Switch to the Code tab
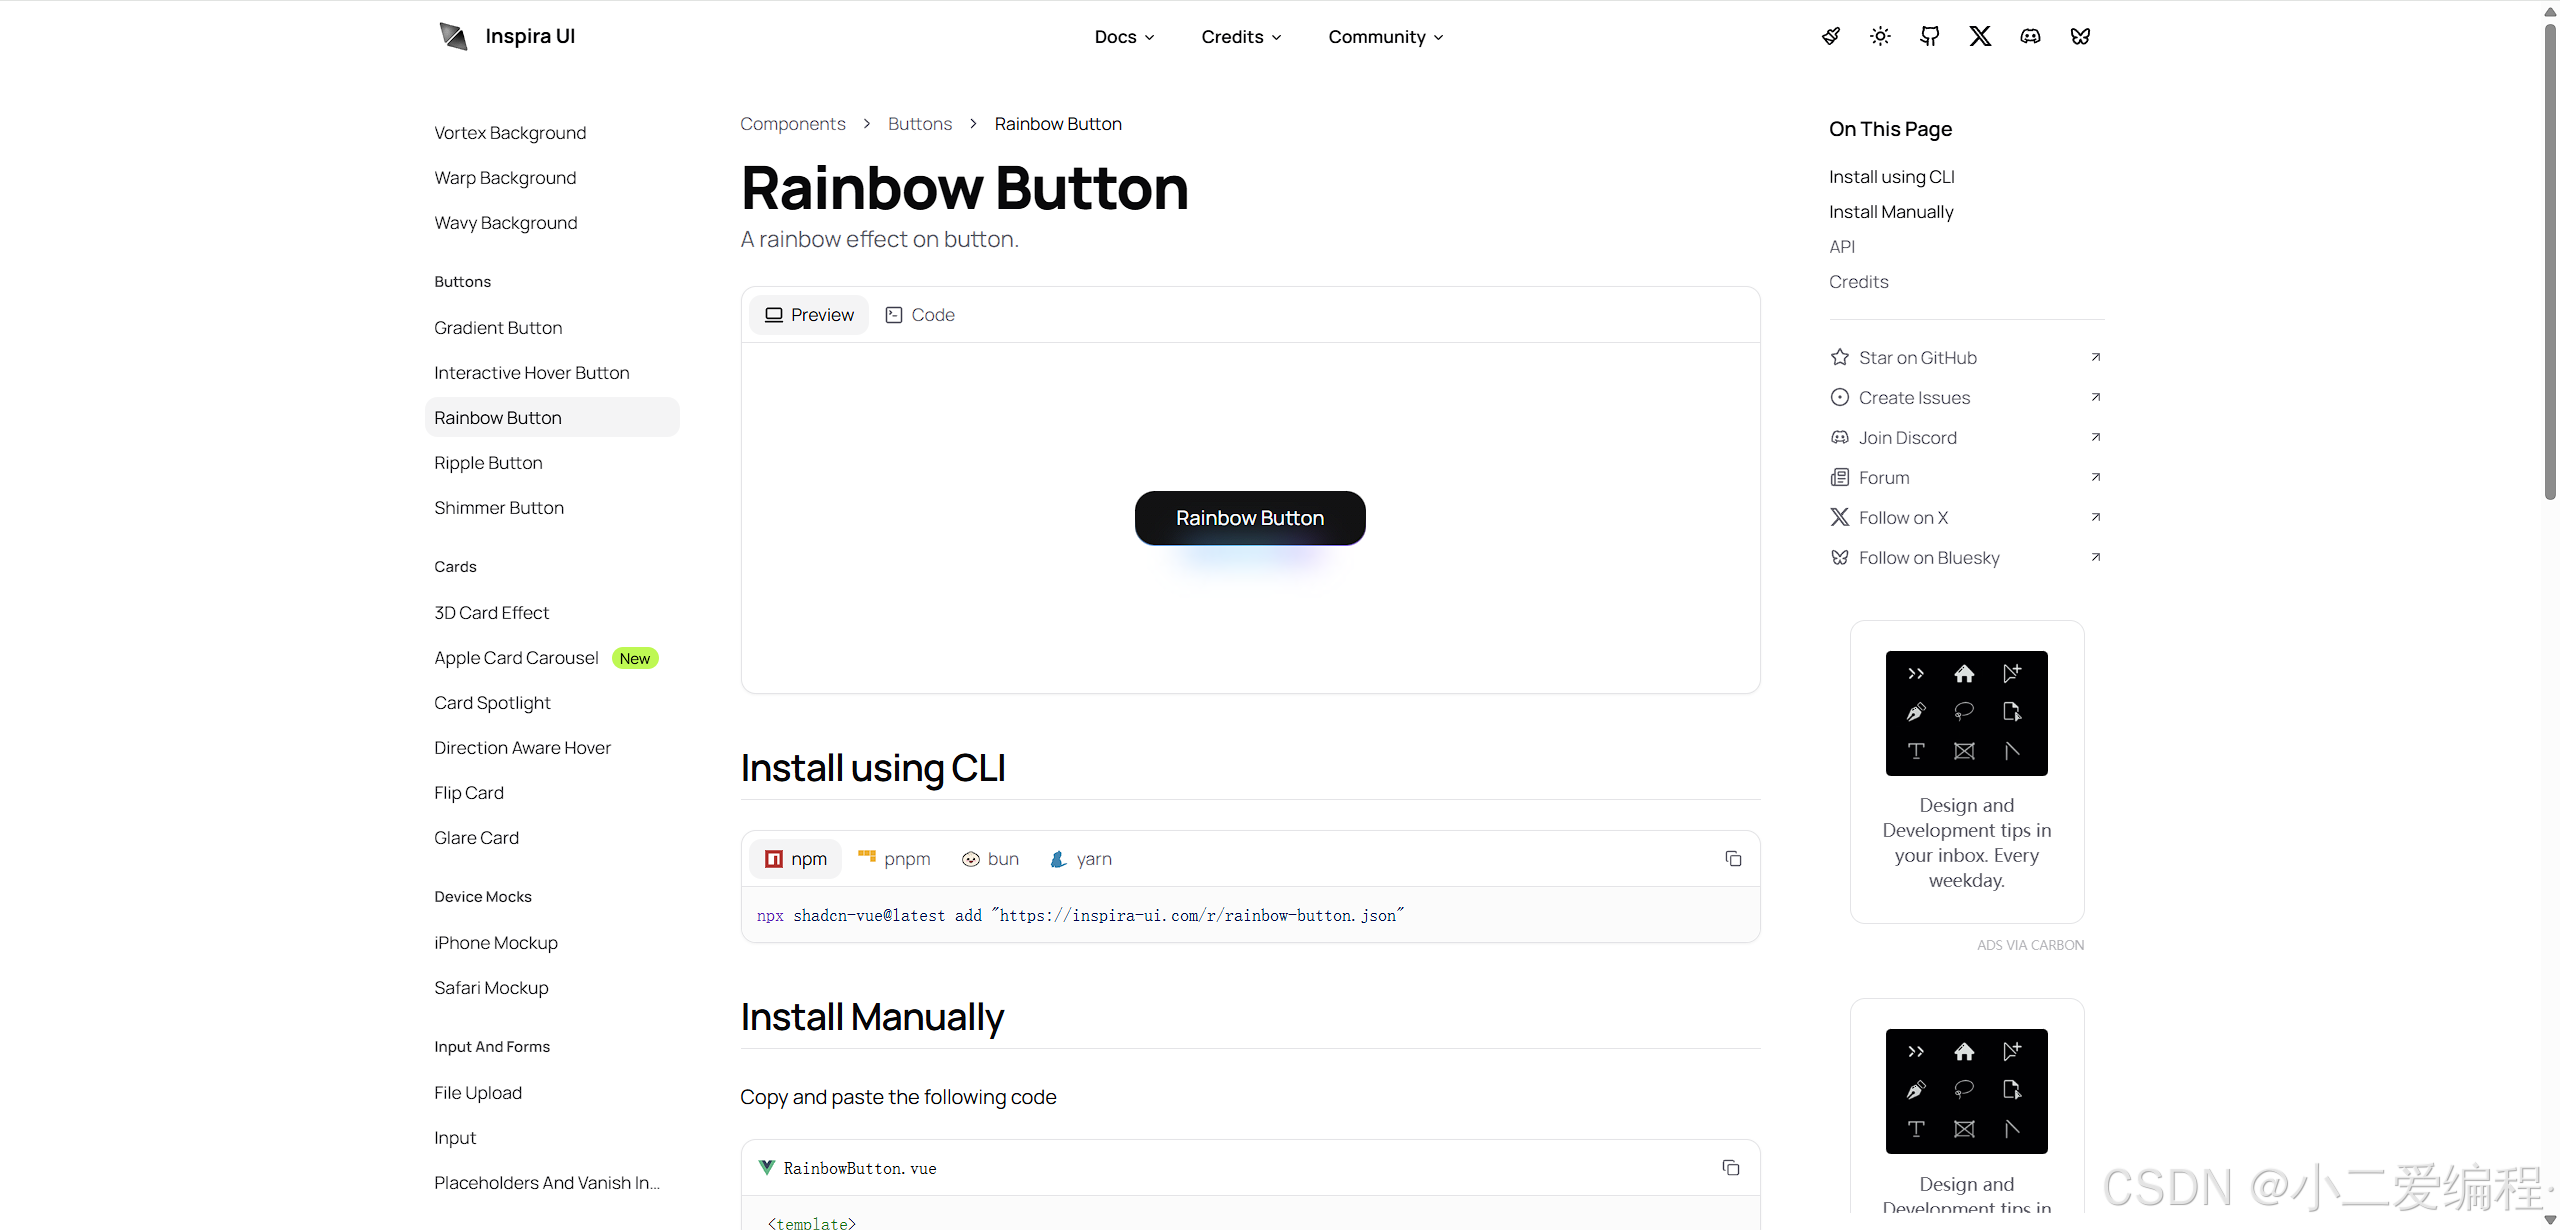The image size is (2560, 1230). pos(920,315)
